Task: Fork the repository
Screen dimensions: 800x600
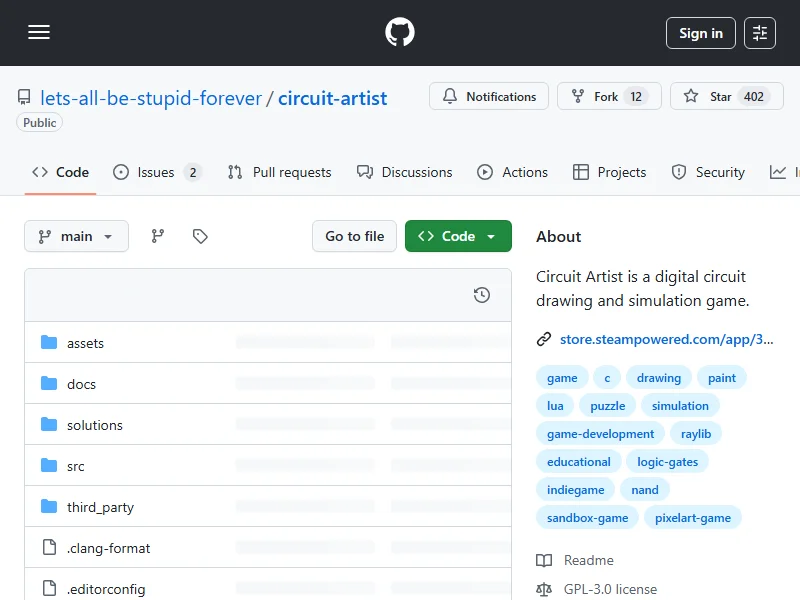Action: click(608, 97)
